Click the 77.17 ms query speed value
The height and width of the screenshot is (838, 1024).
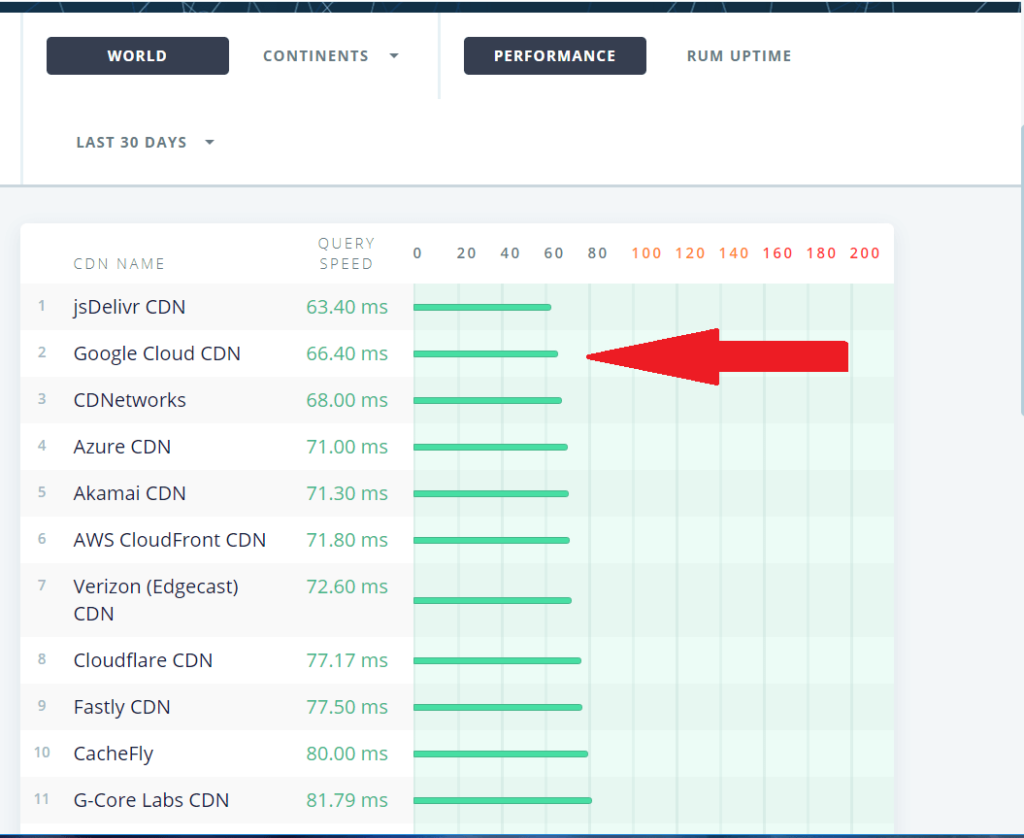347,660
